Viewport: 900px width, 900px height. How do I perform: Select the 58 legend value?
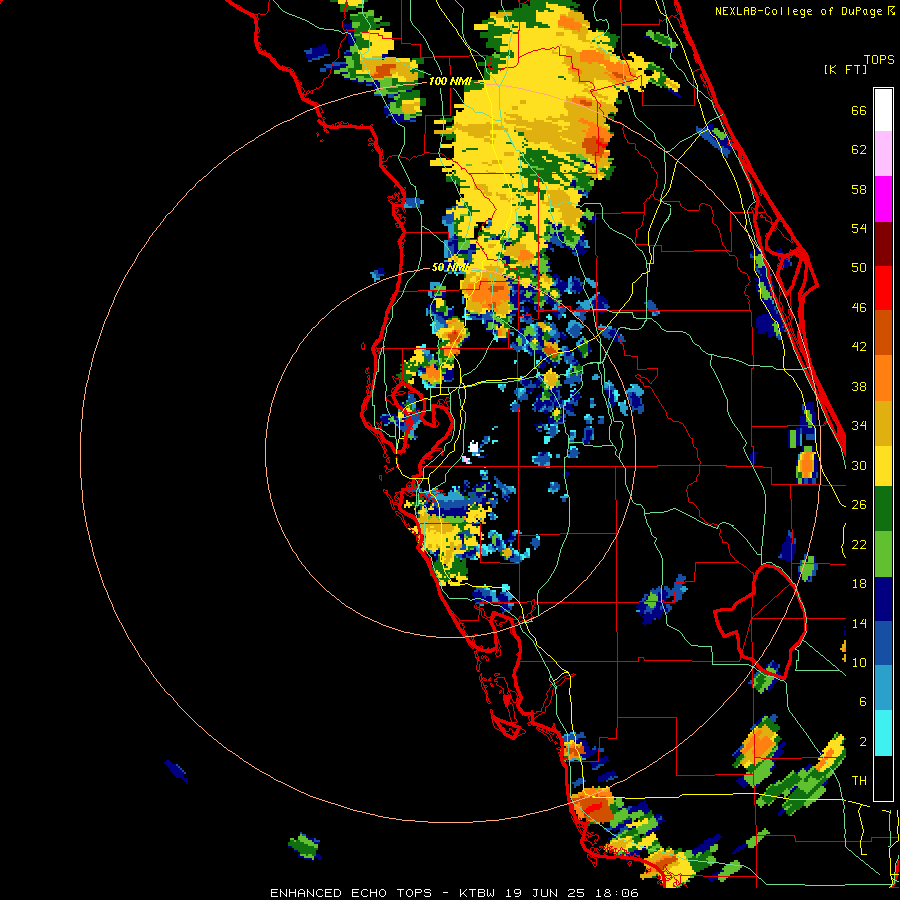859,189
